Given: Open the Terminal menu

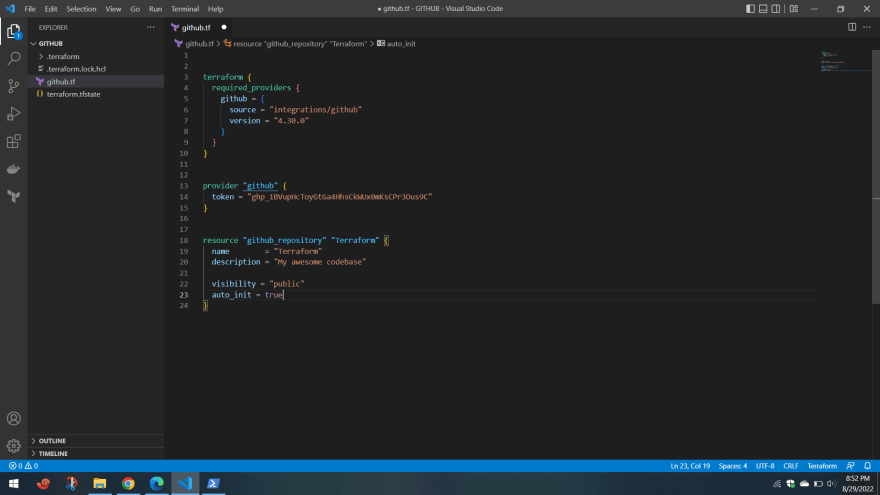Looking at the screenshot, I should click(185, 9).
